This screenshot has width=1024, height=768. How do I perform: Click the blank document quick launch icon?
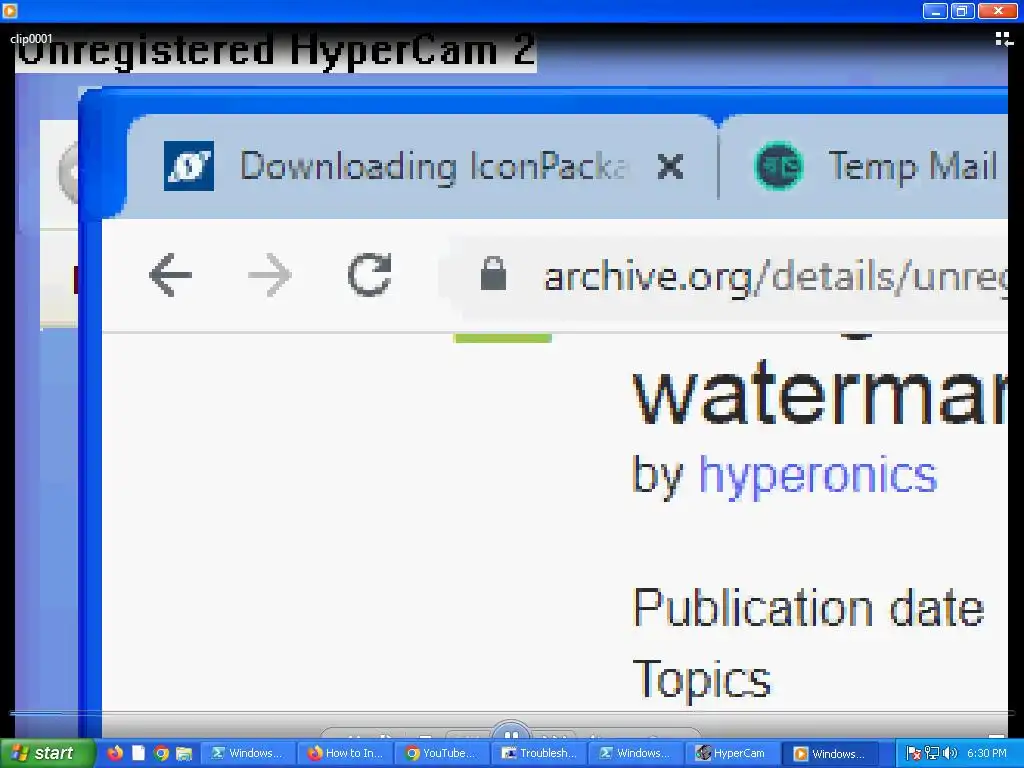138,753
